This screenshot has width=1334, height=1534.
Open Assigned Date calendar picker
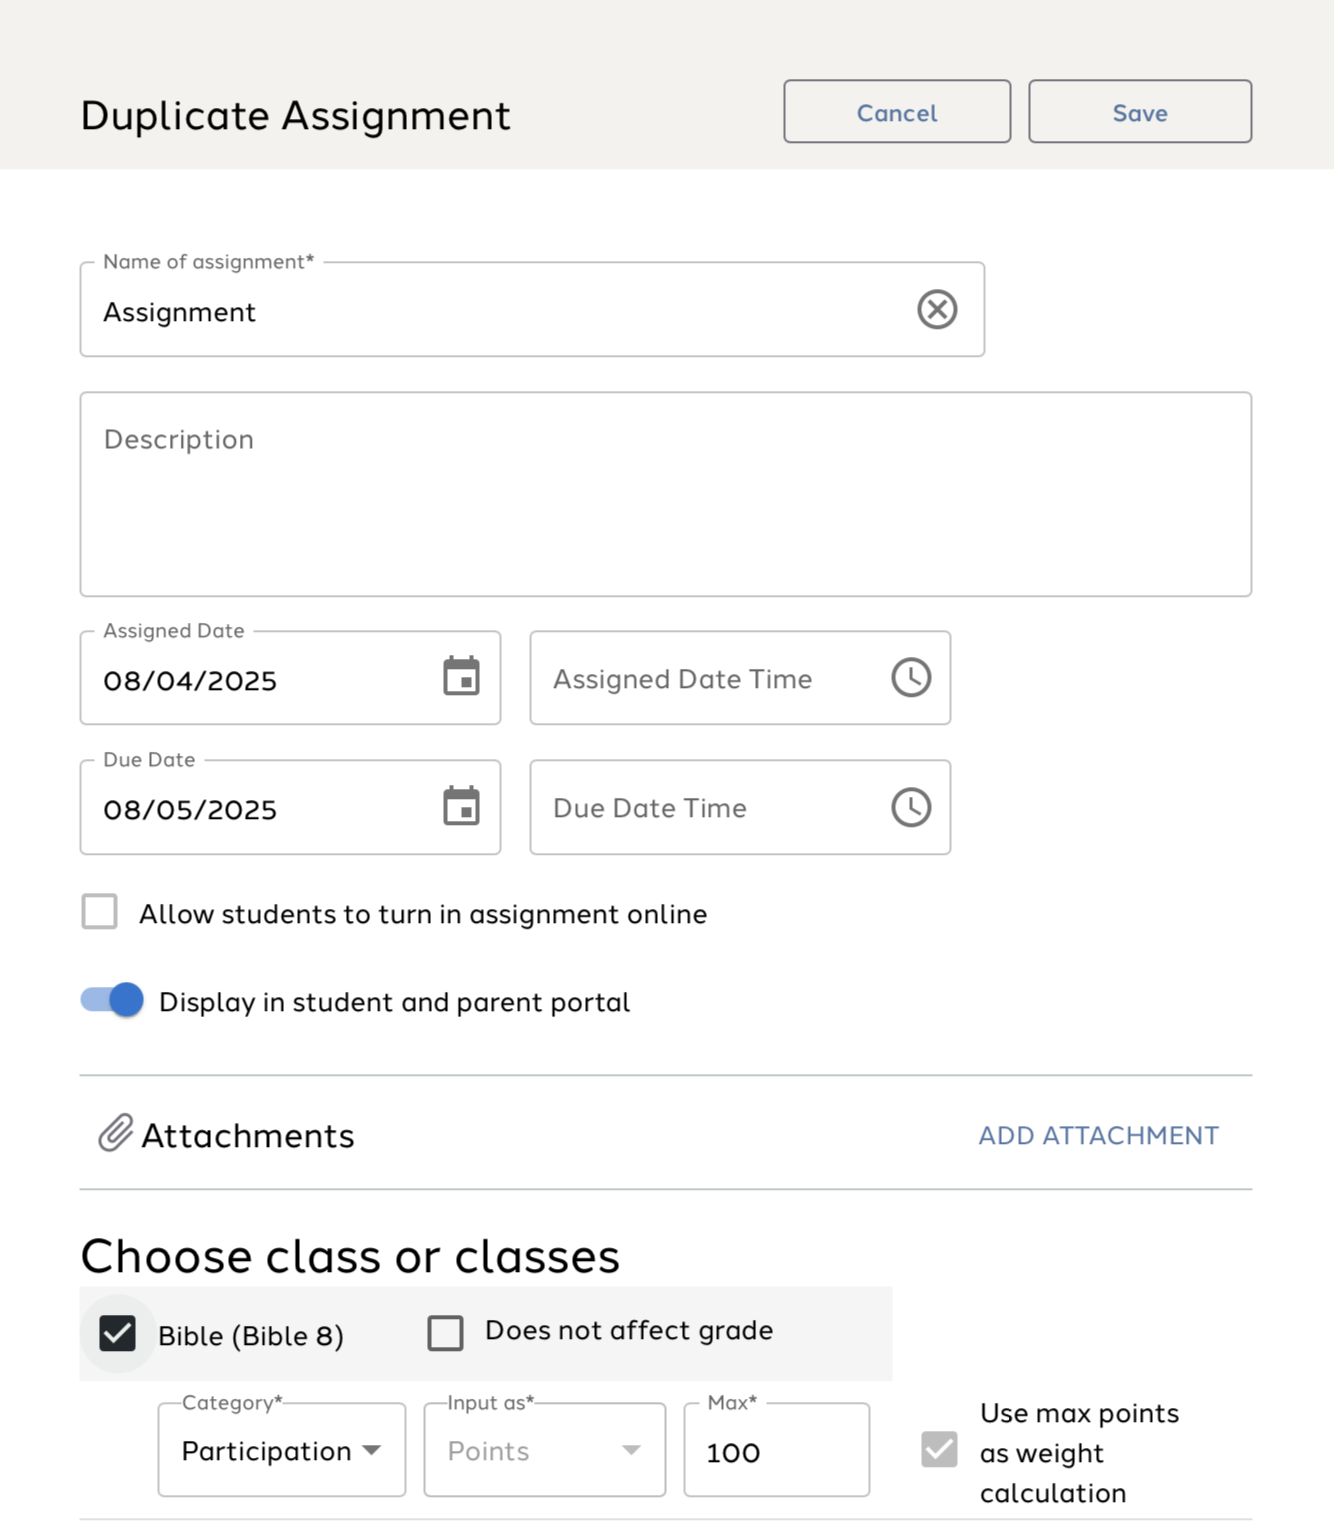(461, 677)
